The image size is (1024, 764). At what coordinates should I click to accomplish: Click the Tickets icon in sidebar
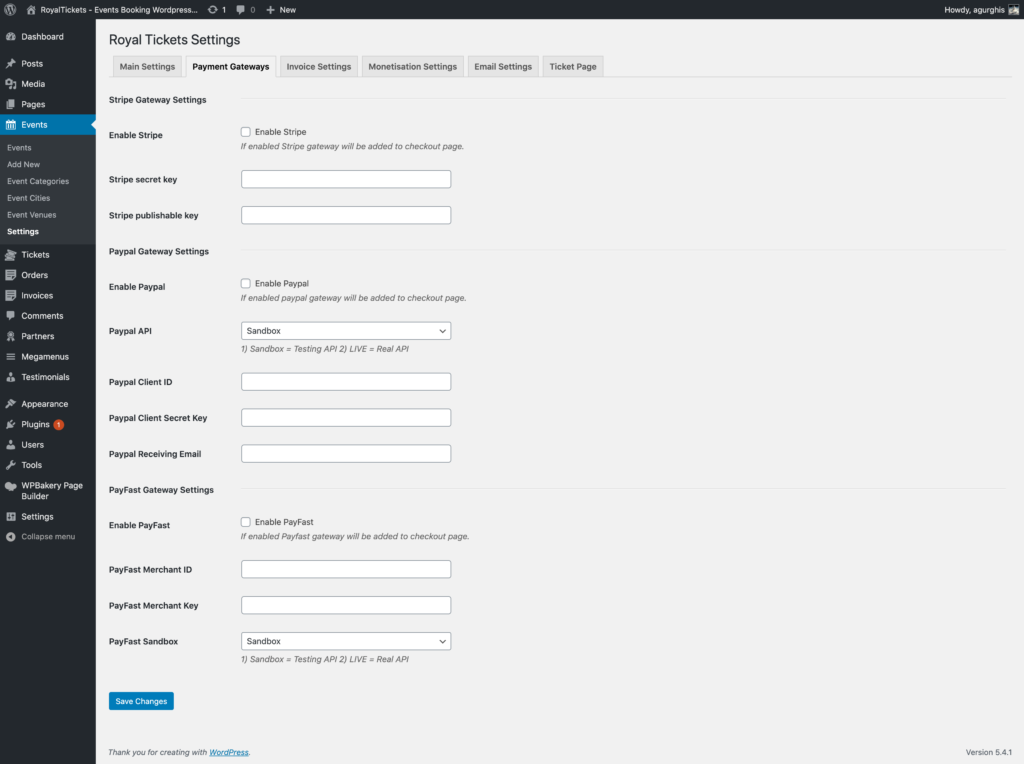pyautogui.click(x=10, y=255)
